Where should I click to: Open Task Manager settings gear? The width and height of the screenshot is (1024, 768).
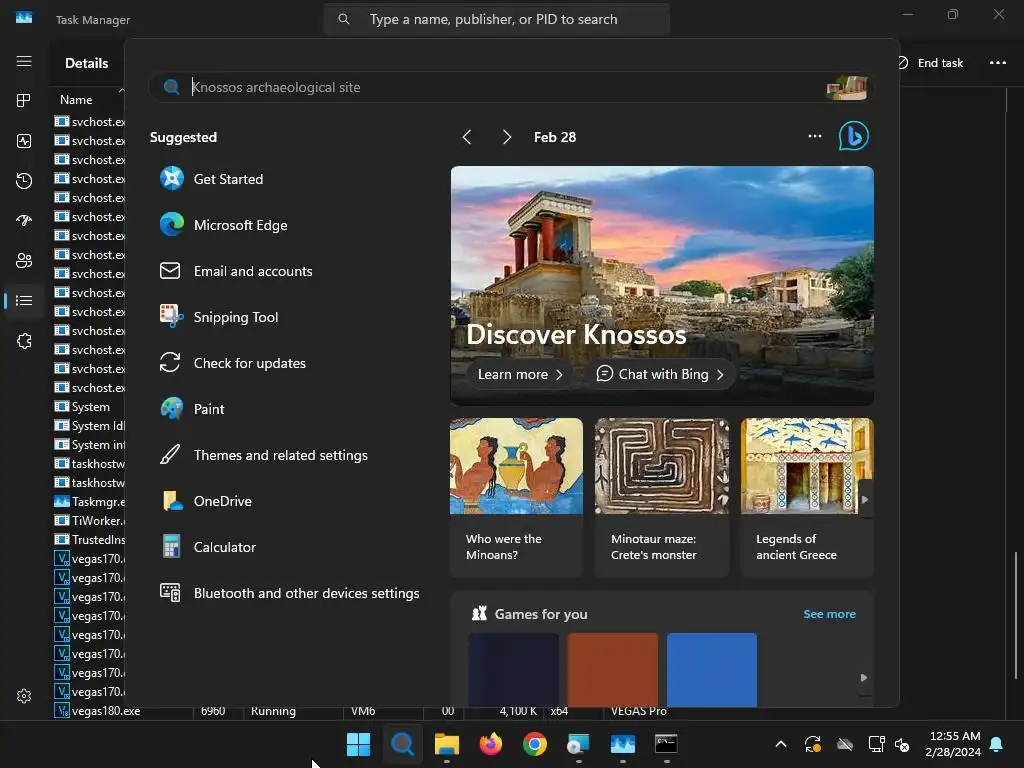(24, 696)
